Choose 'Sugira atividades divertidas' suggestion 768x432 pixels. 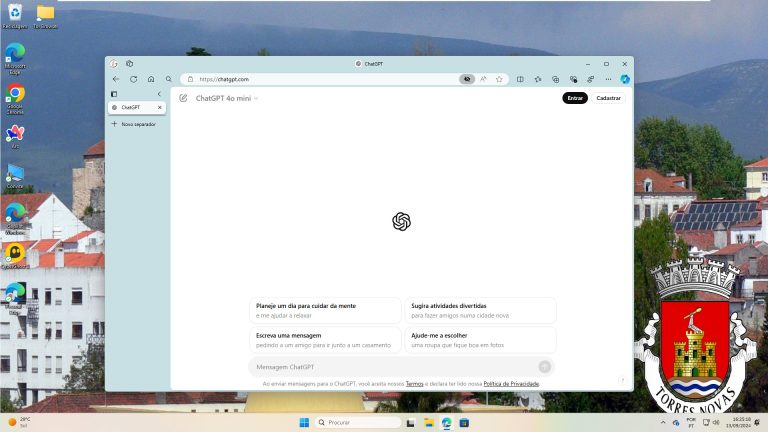click(480, 311)
